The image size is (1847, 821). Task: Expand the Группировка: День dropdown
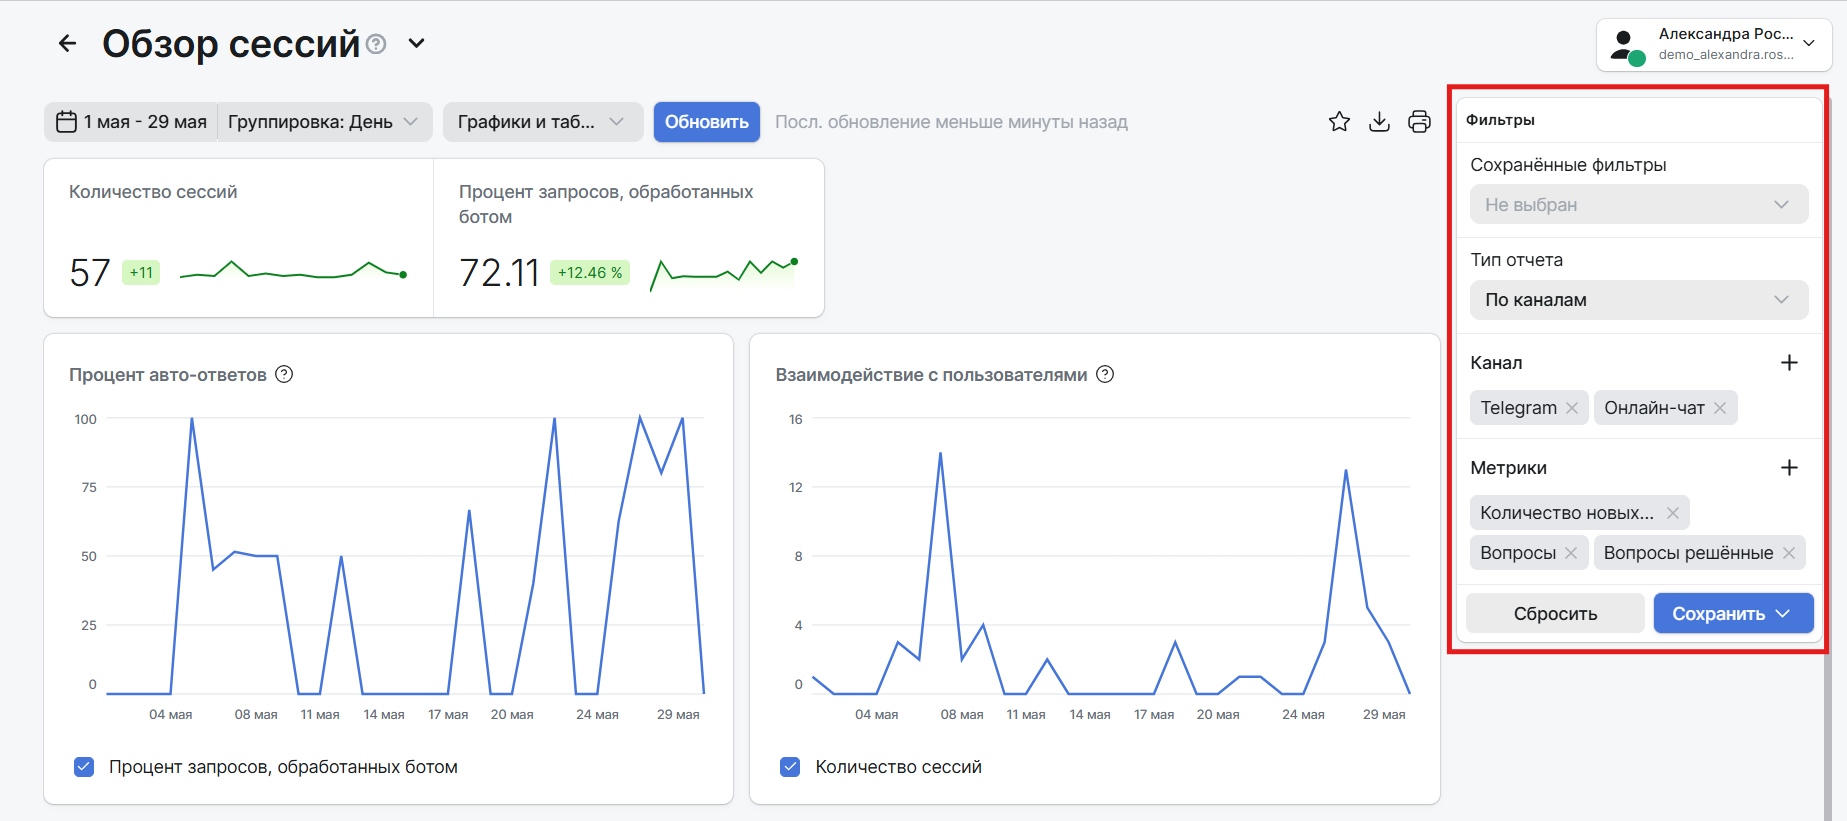pyautogui.click(x=324, y=122)
